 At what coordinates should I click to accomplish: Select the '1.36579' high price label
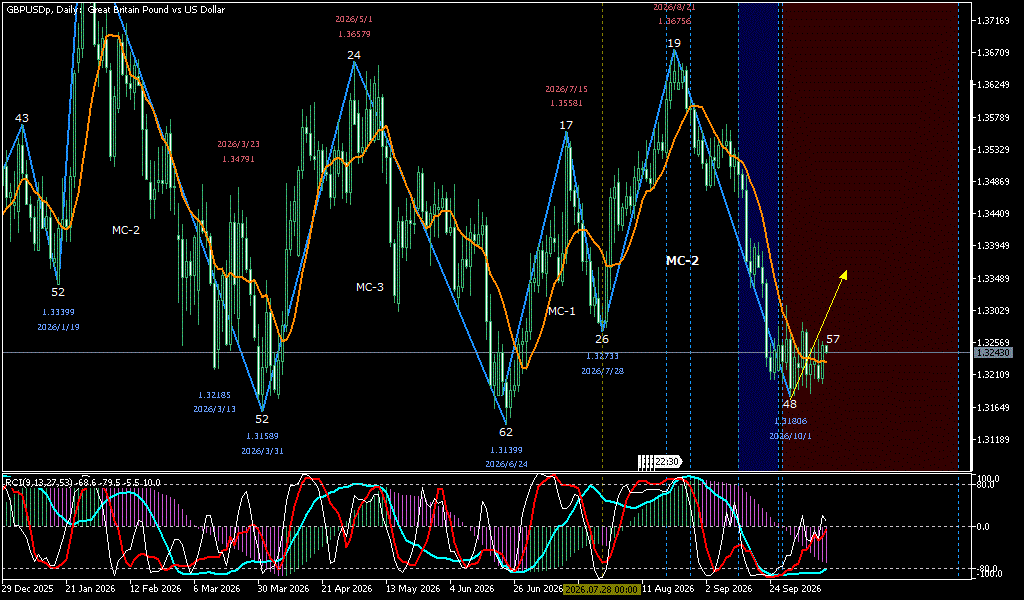click(x=355, y=34)
